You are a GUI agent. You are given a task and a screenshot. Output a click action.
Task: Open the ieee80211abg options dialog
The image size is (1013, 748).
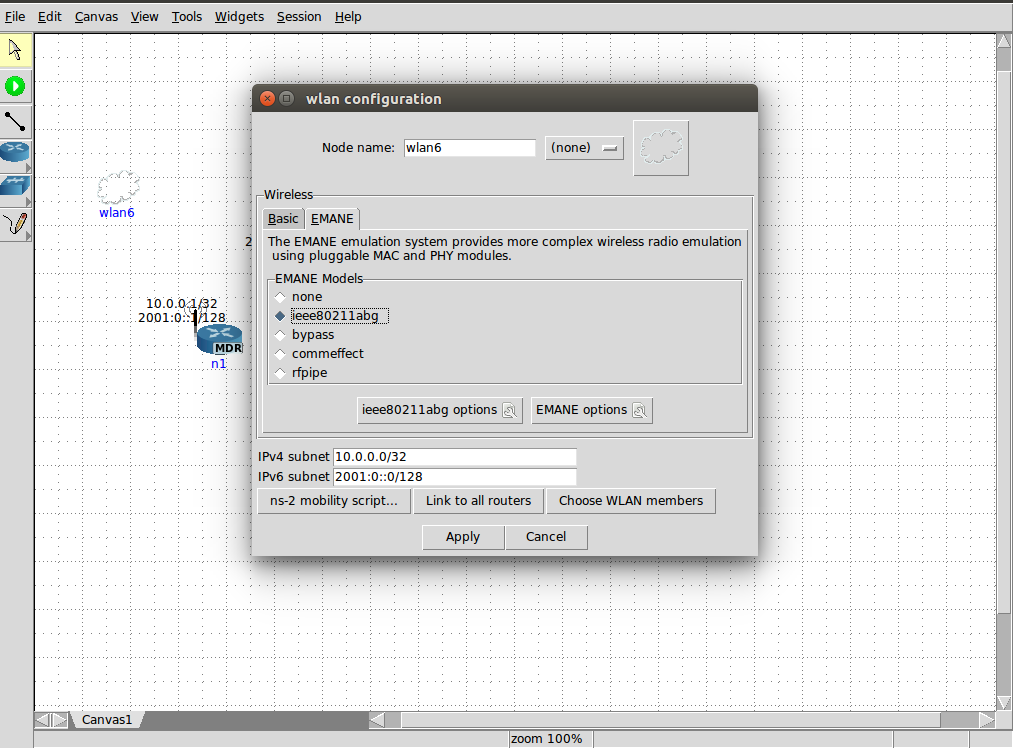(439, 410)
